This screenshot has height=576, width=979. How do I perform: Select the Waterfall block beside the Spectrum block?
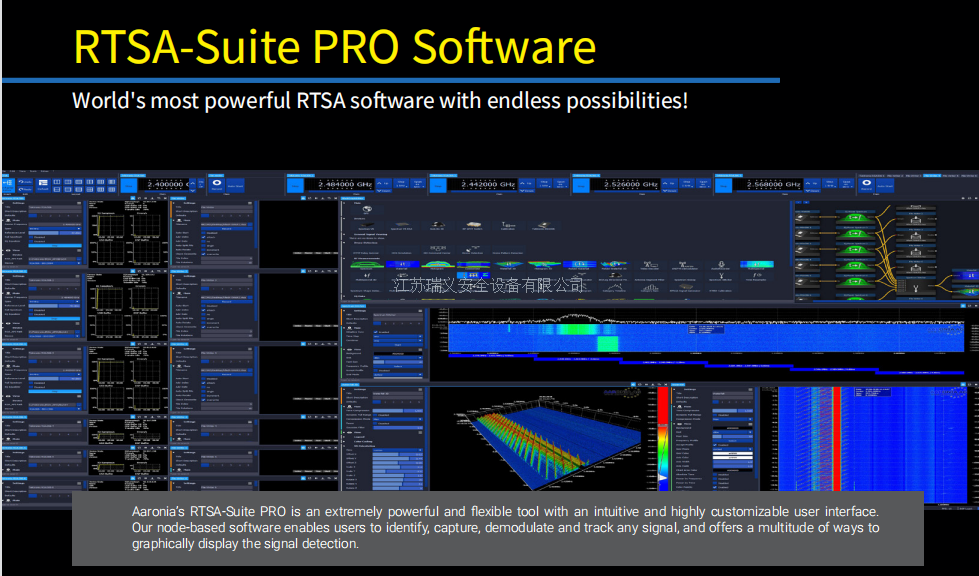401,266
